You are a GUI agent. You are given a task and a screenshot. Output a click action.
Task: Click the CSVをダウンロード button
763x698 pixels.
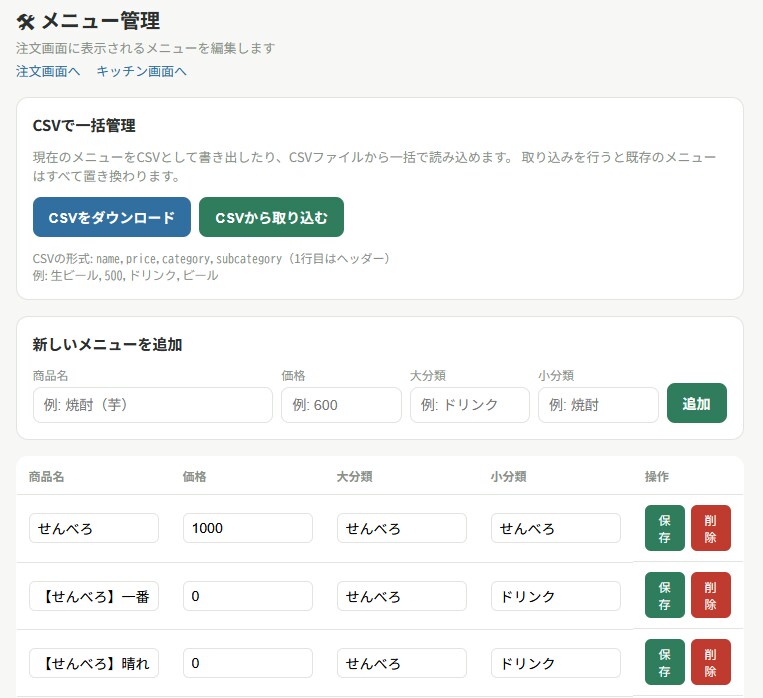click(112, 217)
